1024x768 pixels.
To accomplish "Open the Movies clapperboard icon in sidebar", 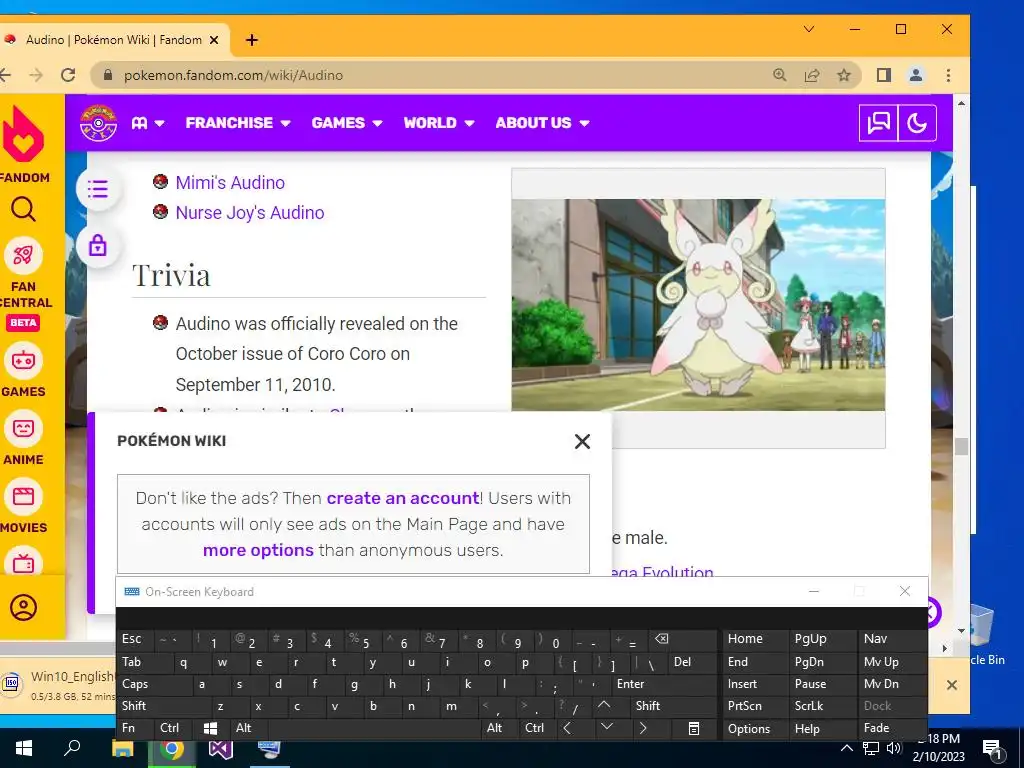I will tap(24, 496).
